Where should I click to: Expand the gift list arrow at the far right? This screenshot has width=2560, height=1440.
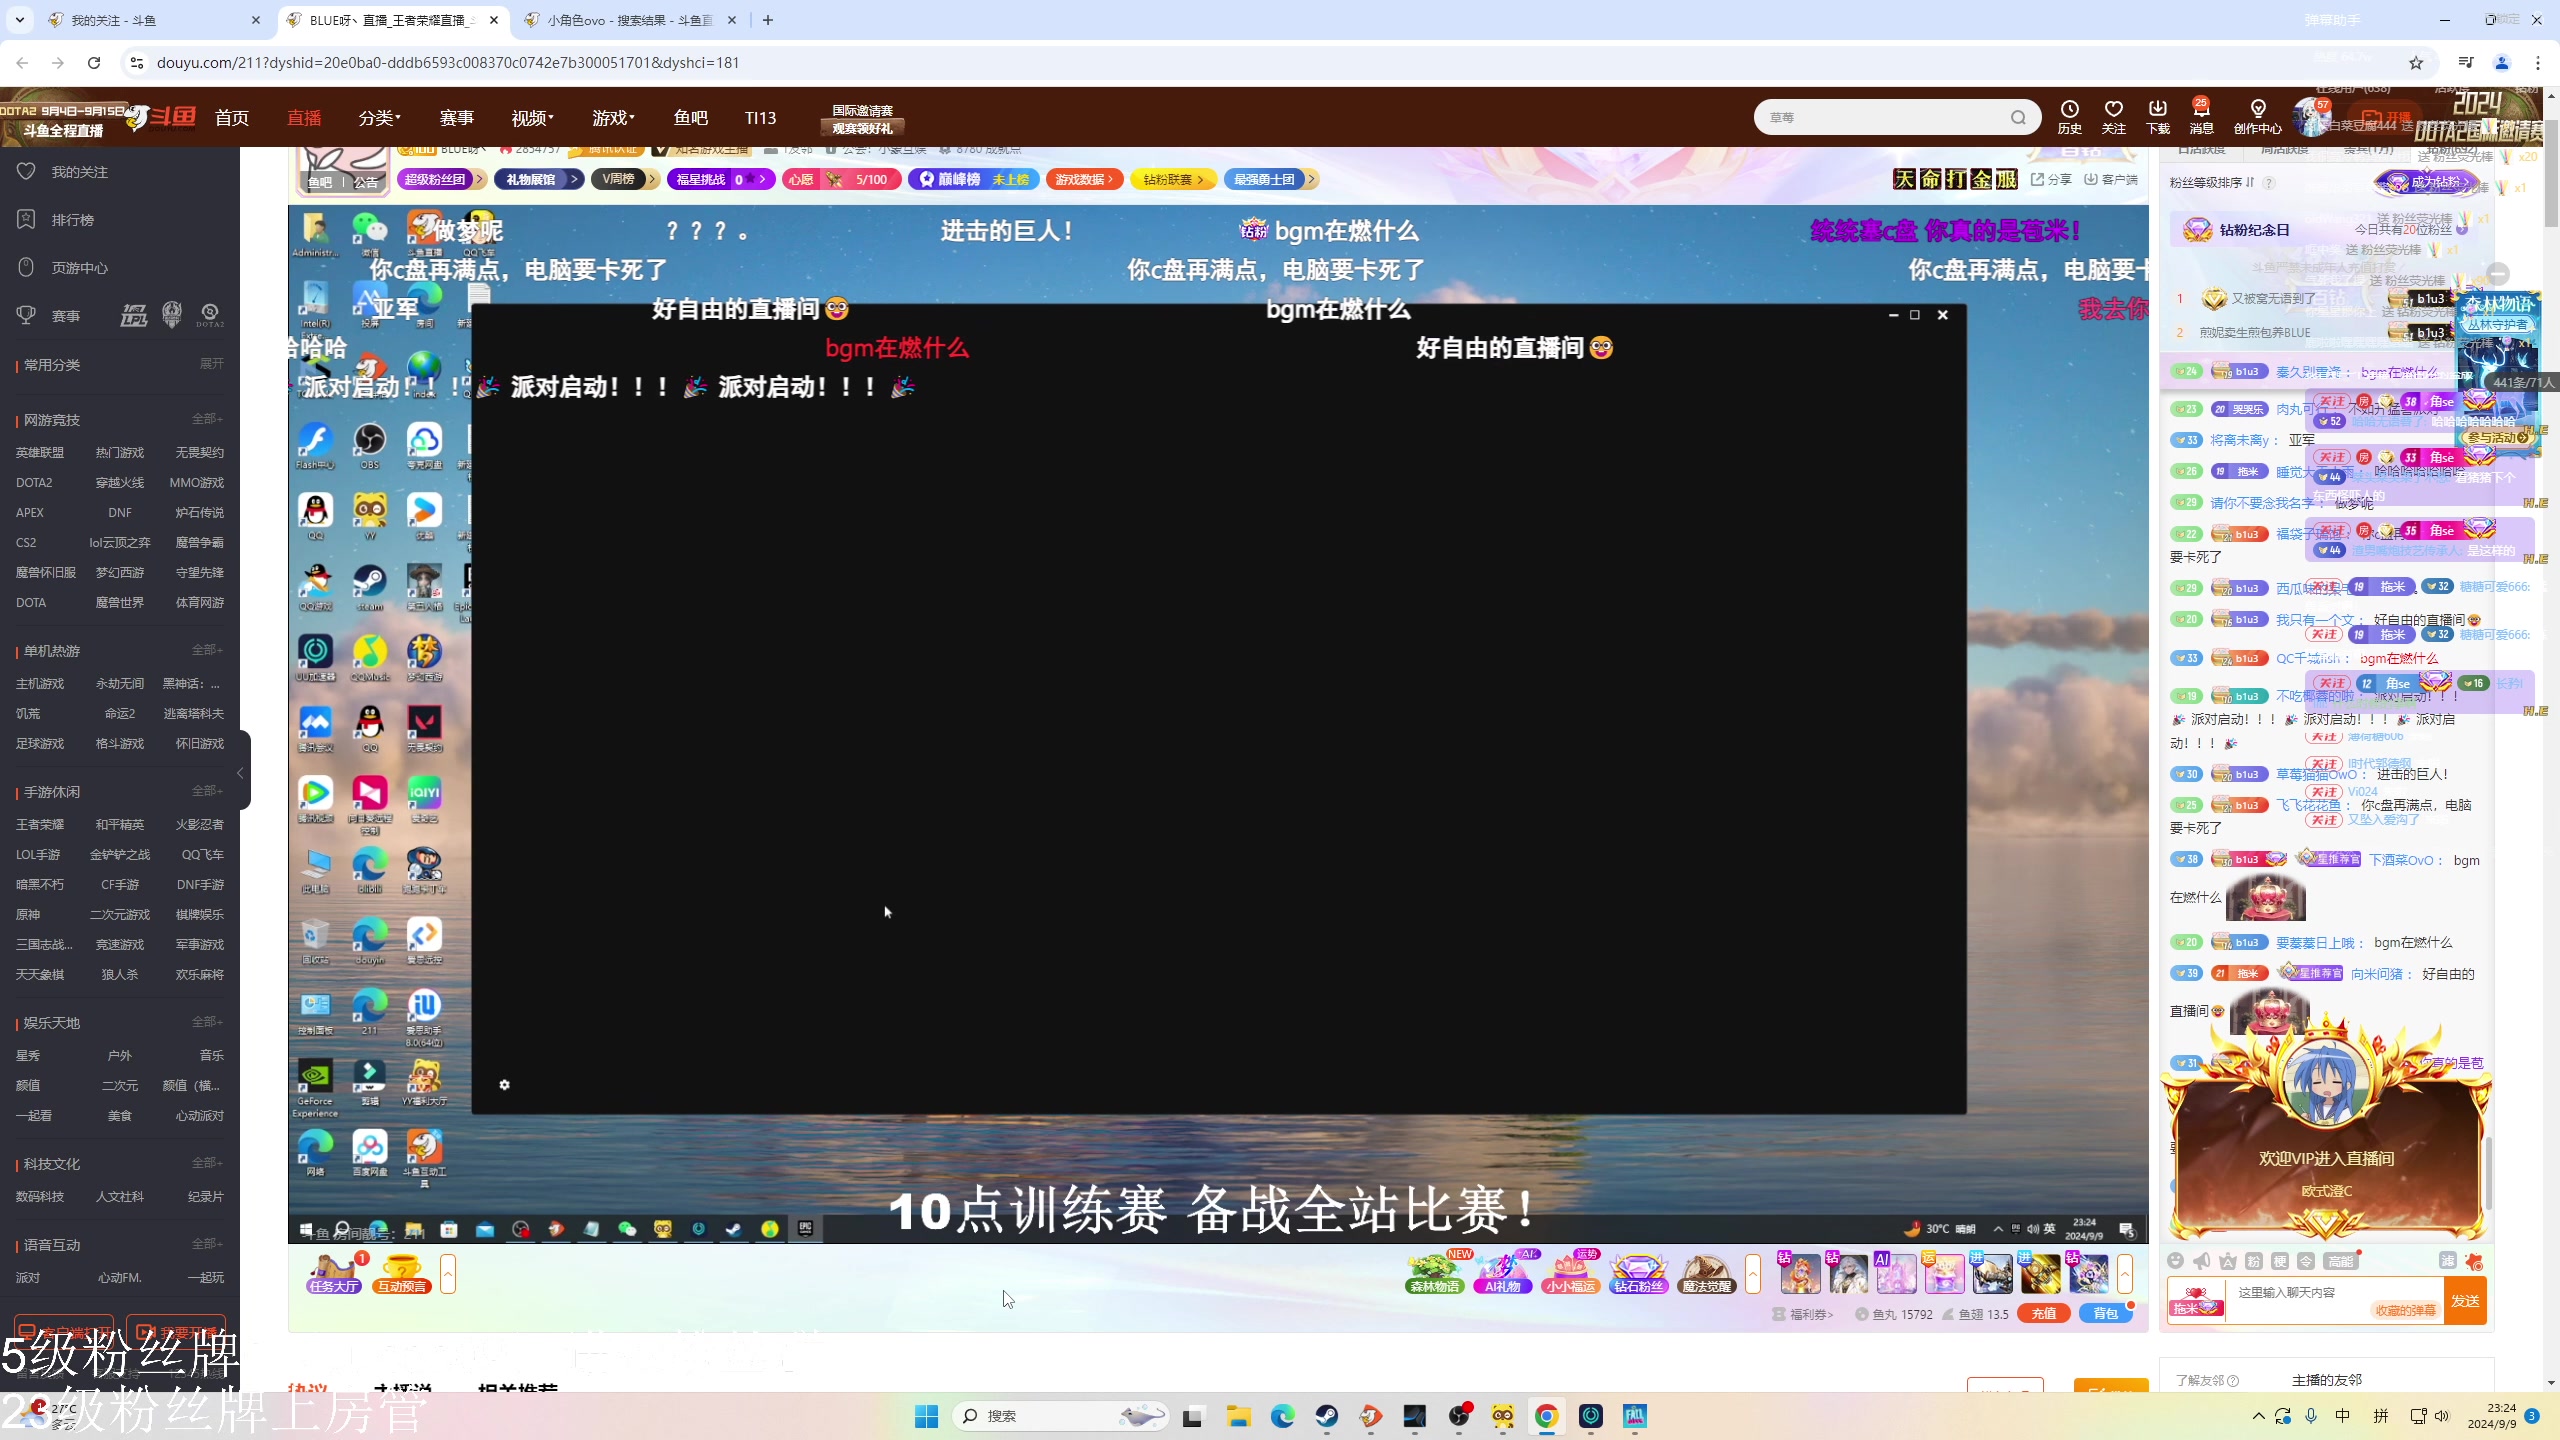pyautogui.click(x=2124, y=1274)
